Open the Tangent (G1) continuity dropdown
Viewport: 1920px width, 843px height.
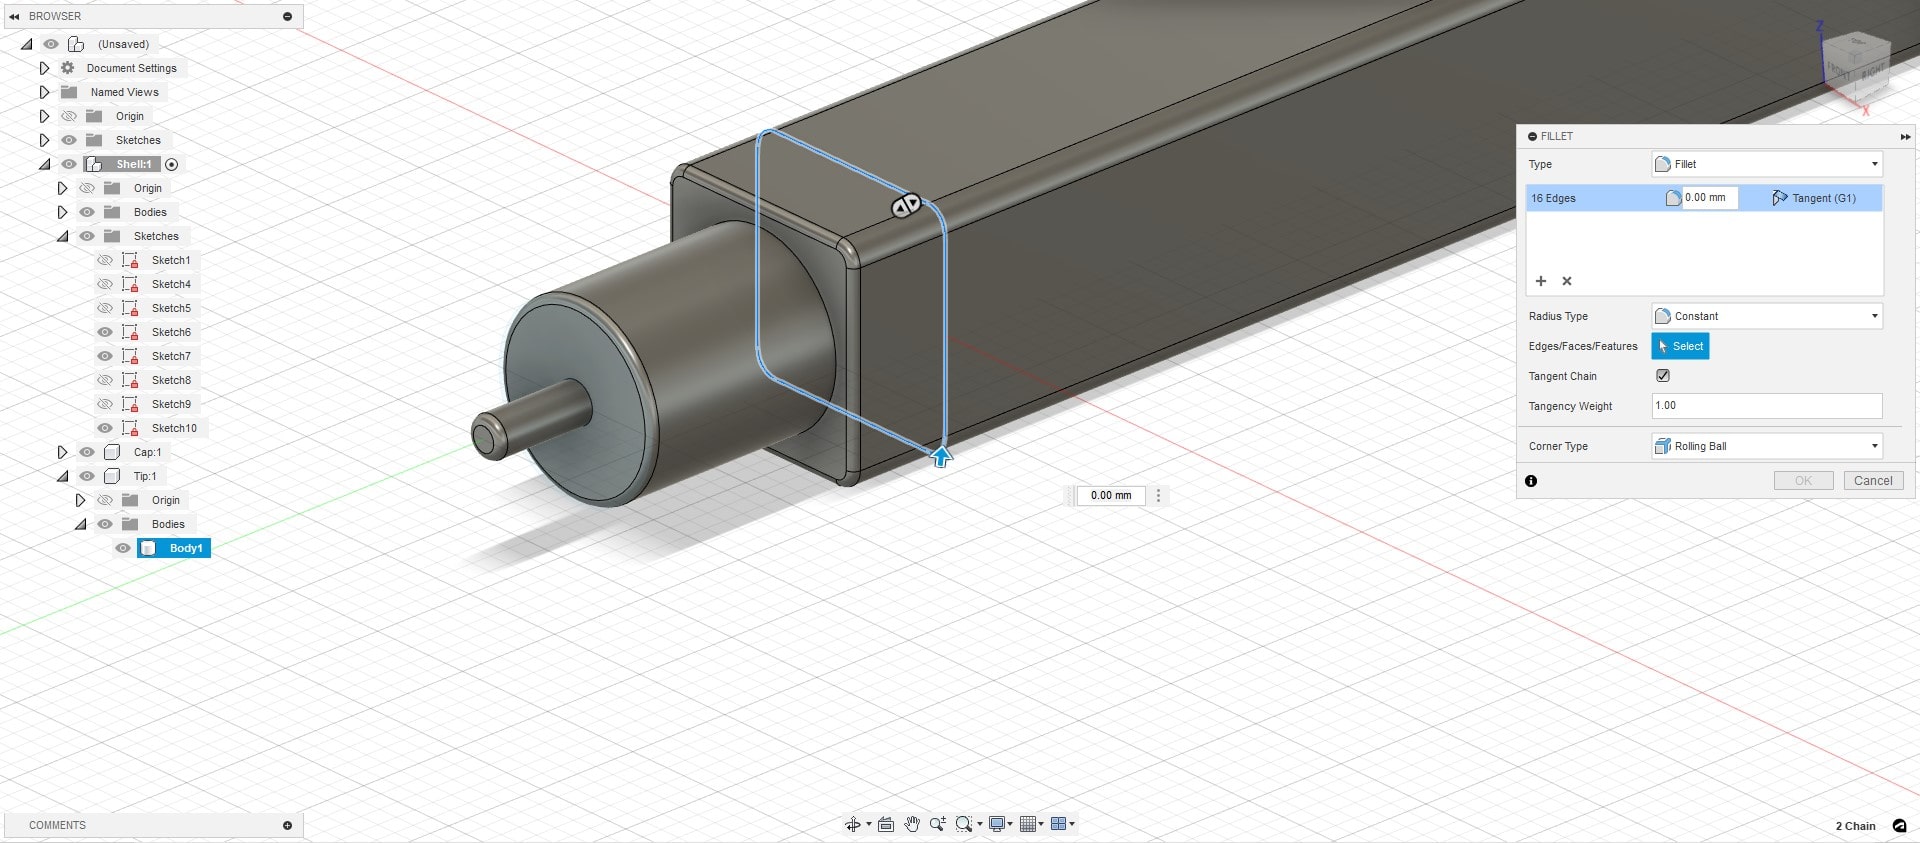1814,198
